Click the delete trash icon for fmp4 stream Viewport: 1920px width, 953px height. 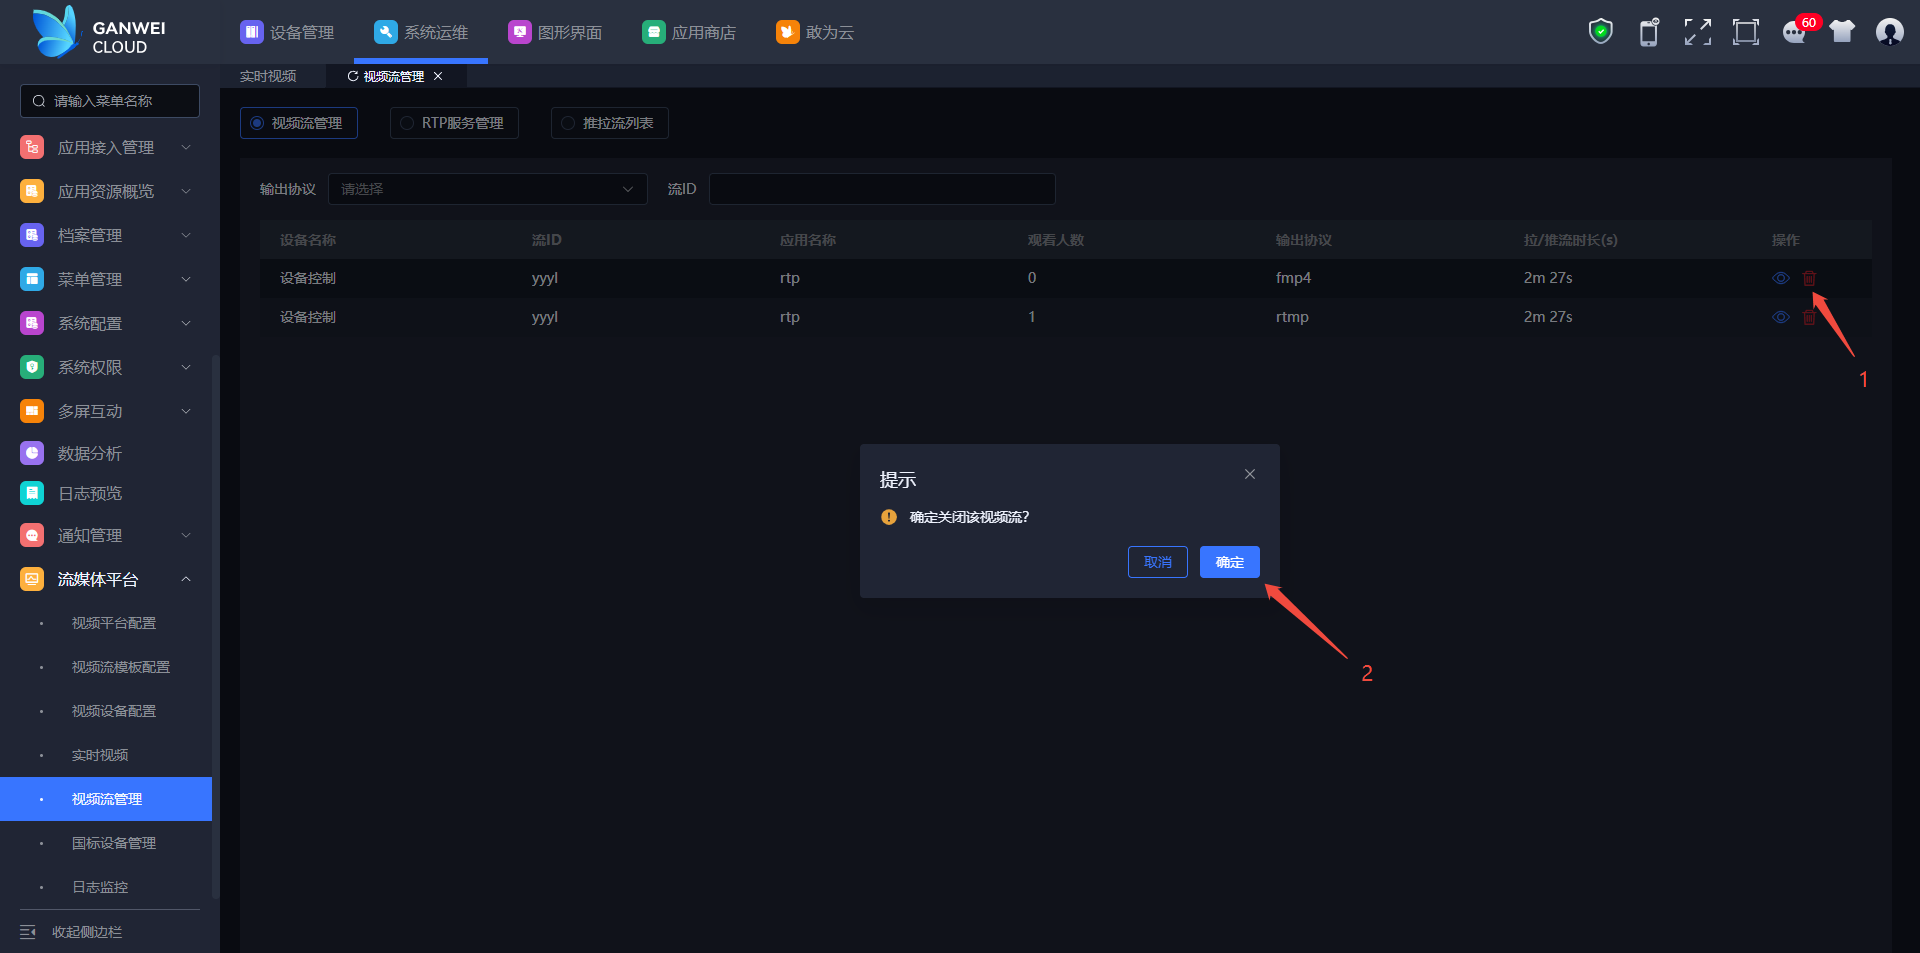tap(1809, 278)
